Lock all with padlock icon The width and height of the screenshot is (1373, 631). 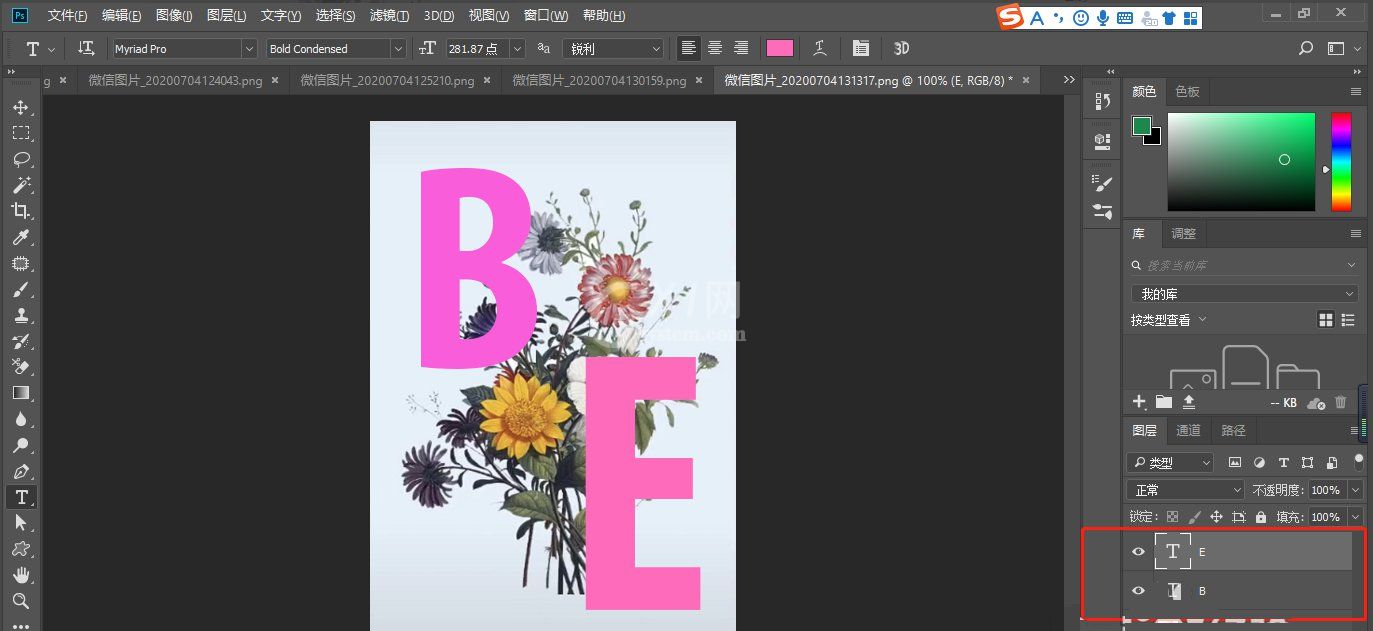(1261, 517)
